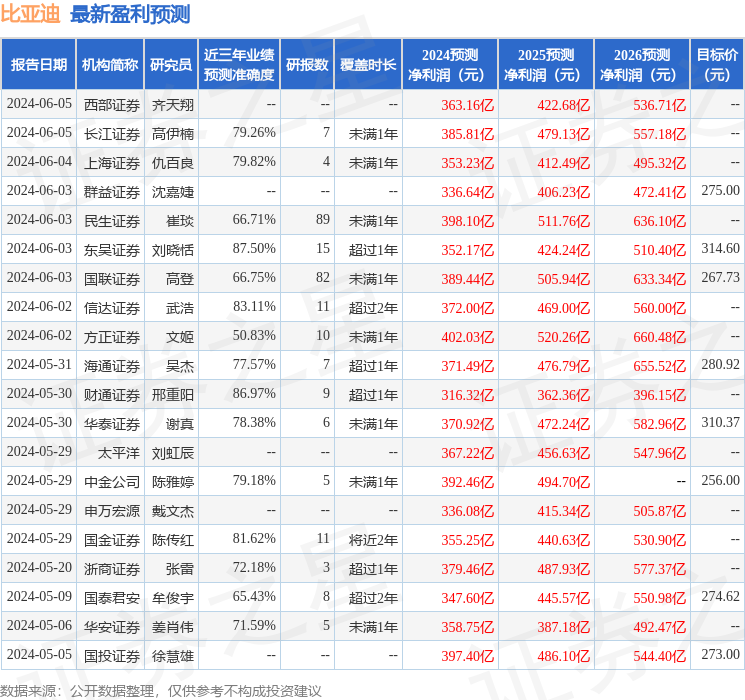Screen dimensions: 745x700
Task: Click target price 256.00
Action: tap(720, 480)
